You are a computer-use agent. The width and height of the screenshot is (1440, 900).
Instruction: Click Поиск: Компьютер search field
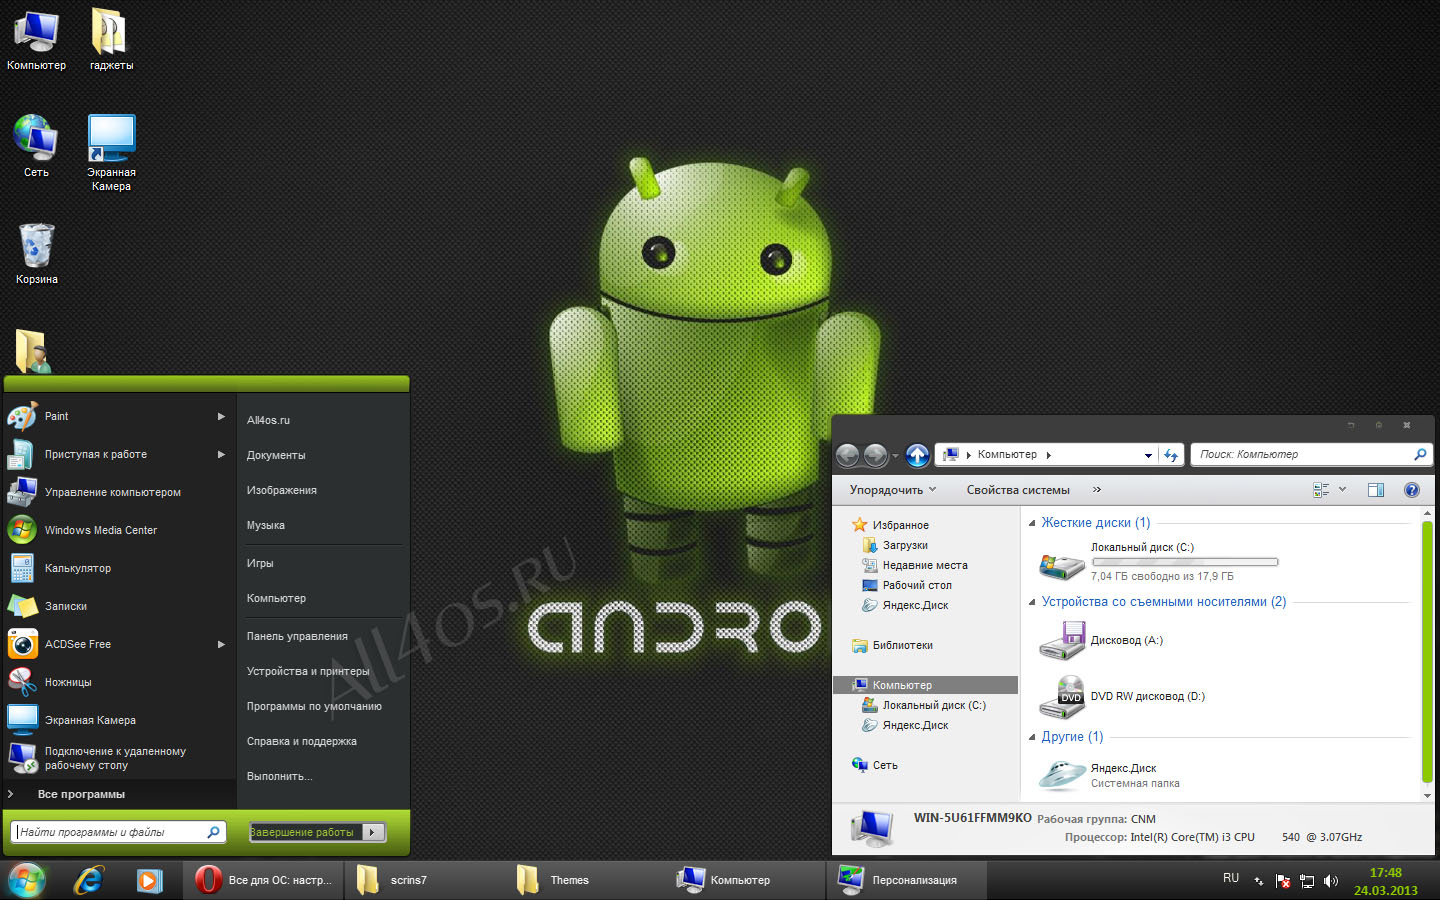click(1312, 455)
